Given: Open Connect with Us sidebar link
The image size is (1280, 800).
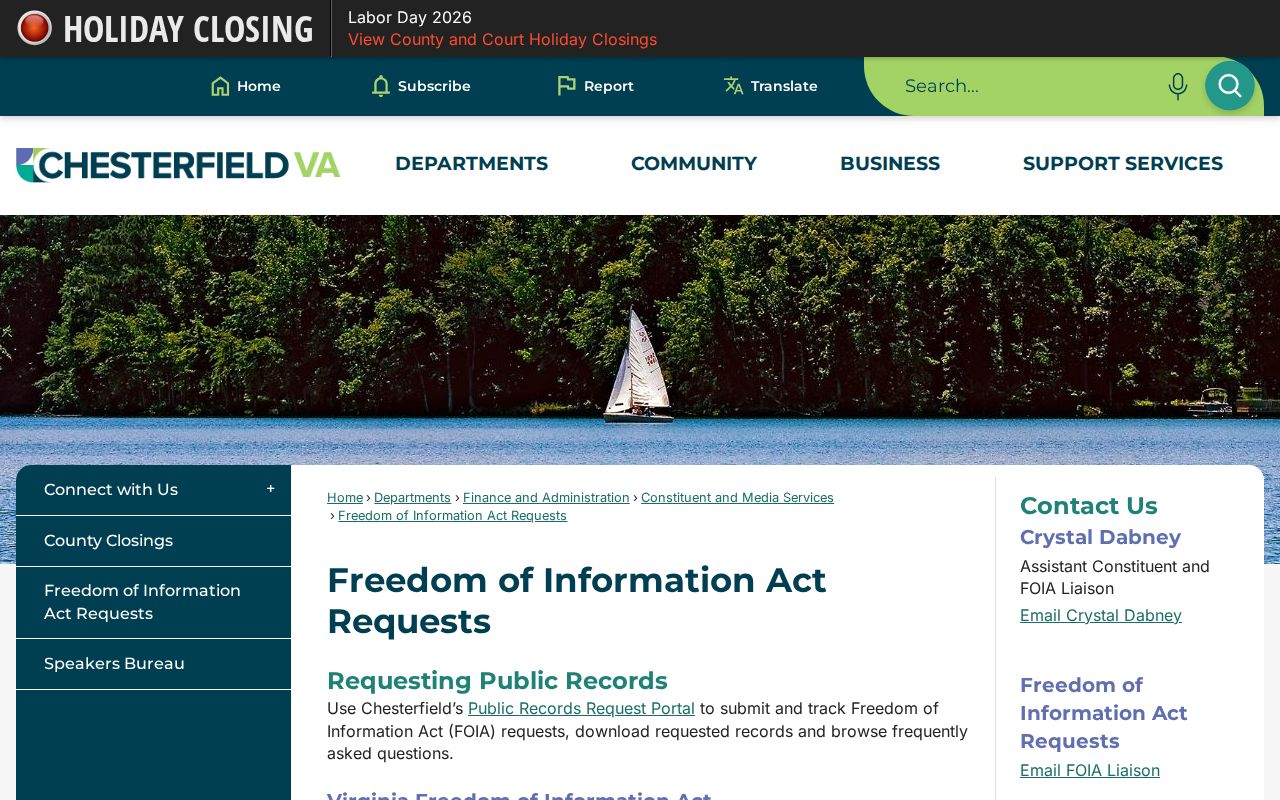Looking at the screenshot, I should click(x=111, y=489).
